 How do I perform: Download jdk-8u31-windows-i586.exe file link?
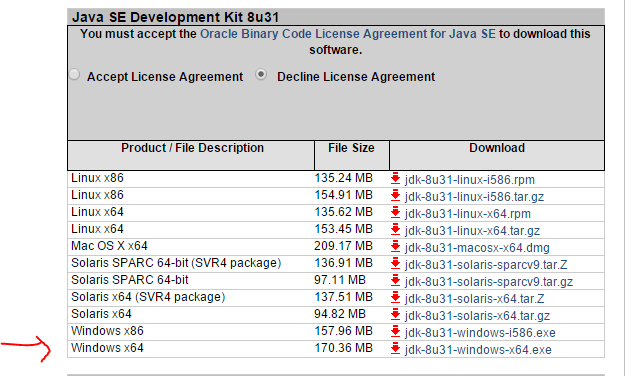480,333
